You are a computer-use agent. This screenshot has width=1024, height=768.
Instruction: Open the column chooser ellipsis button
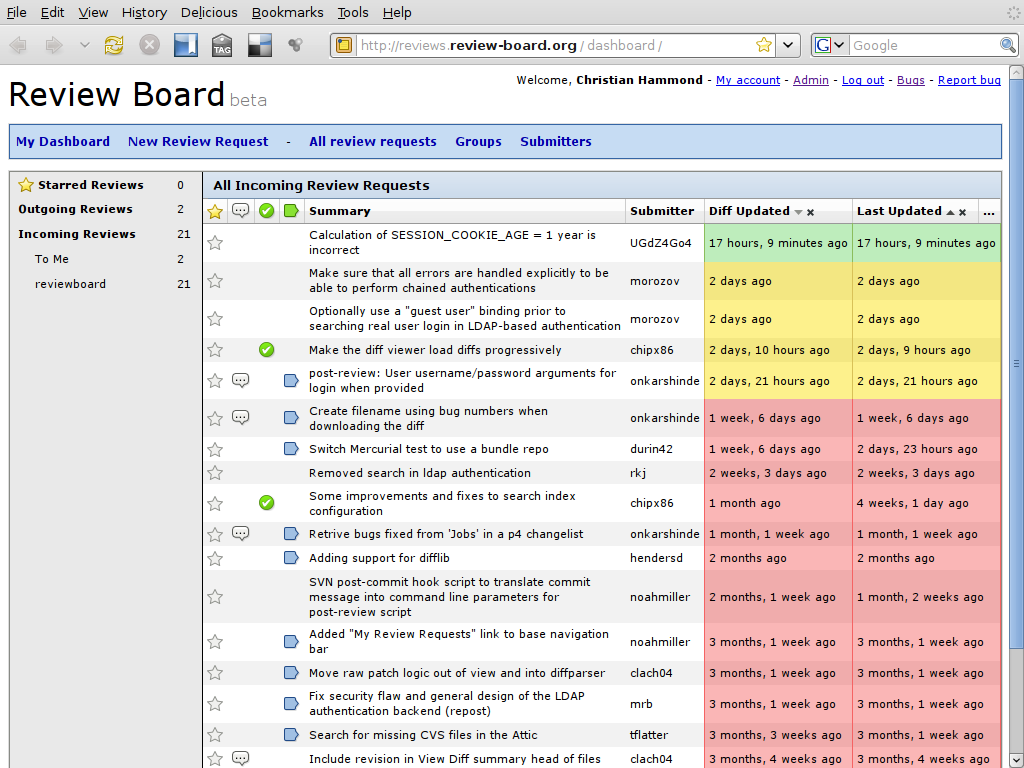[x=989, y=212]
